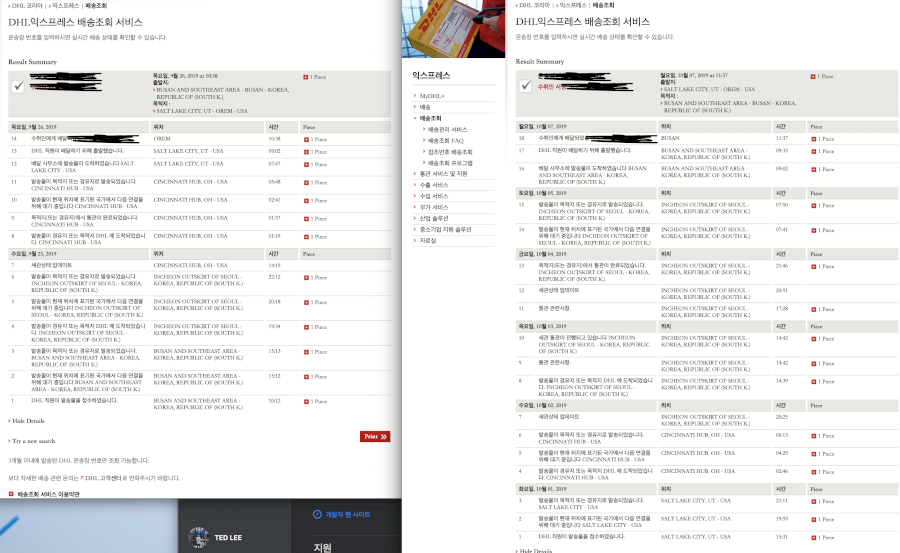Viewport: 900px width, 553px height.
Task: Expand piece details for the 10:38 OREM delivery row
Action: pos(306,140)
